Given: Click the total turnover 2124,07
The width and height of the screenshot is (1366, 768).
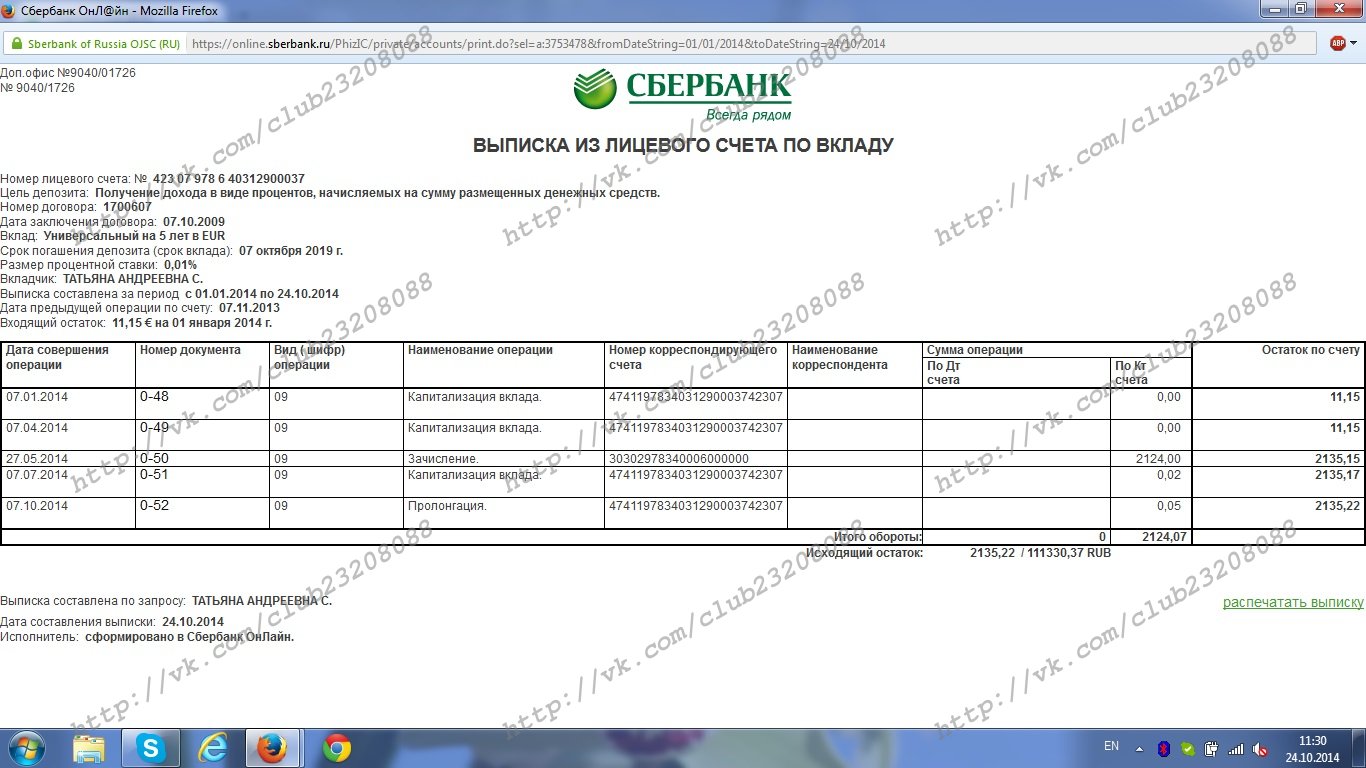Looking at the screenshot, I should coord(1163,537).
